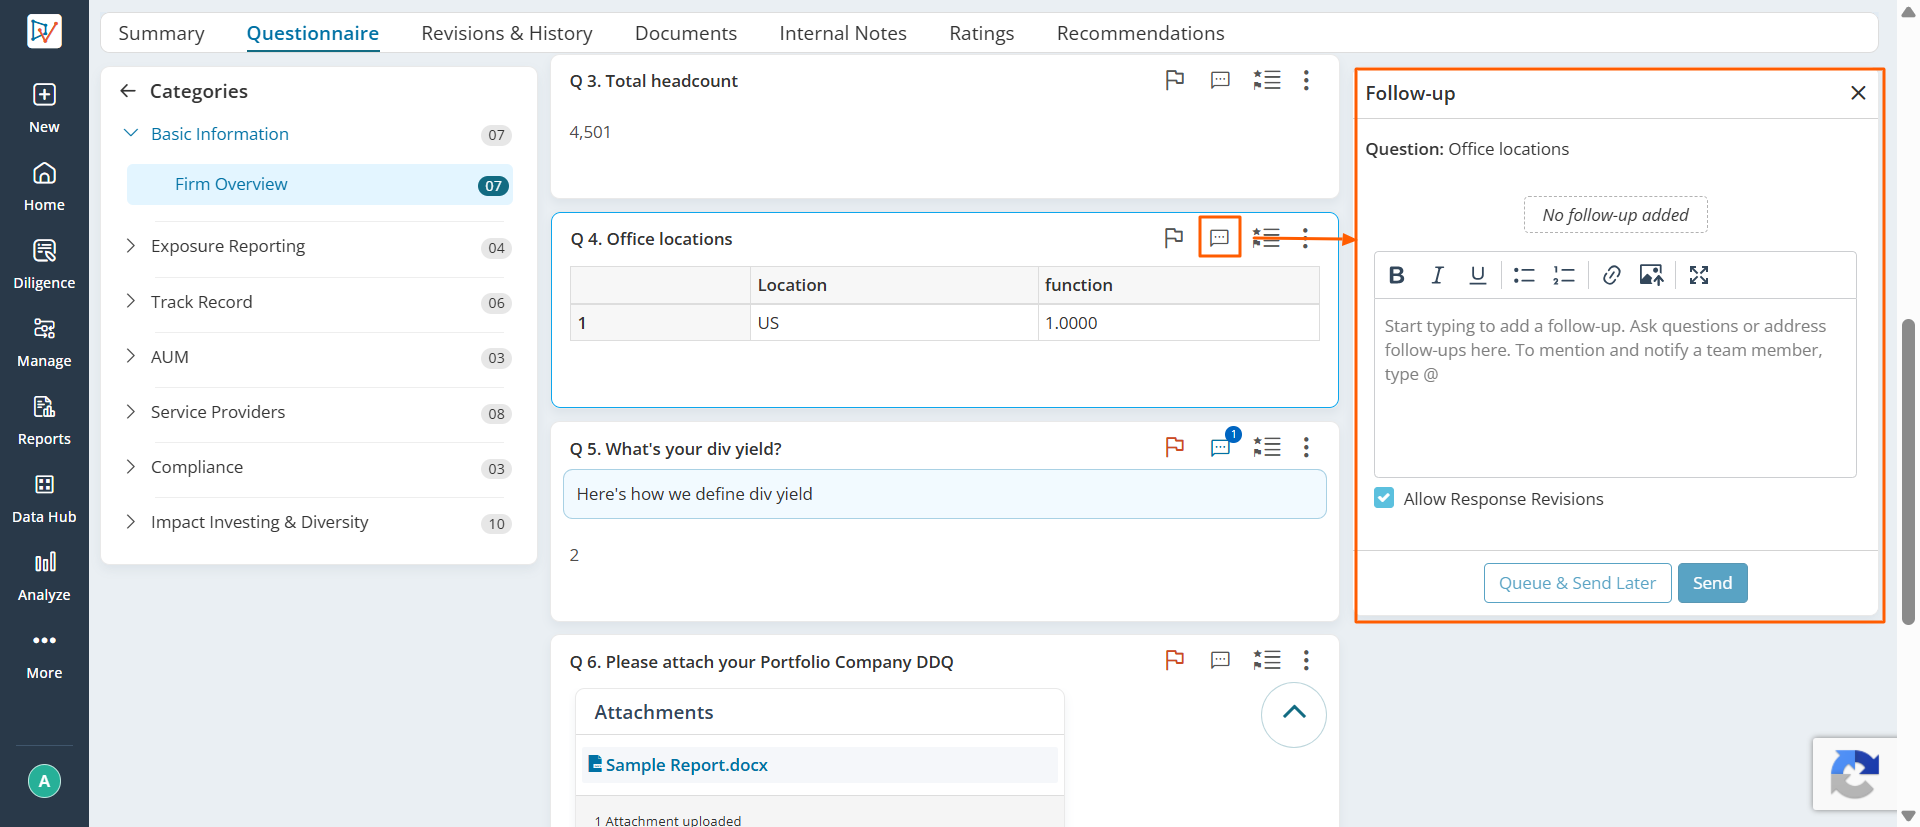Expand the Exposure Reporting category
The width and height of the screenshot is (1920, 827).
[x=130, y=245]
